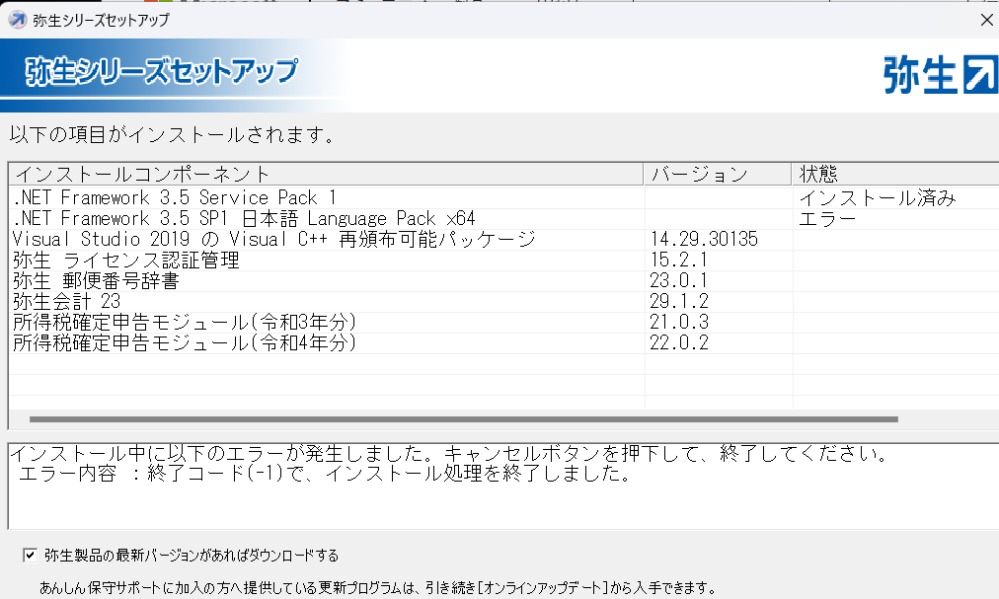The height and width of the screenshot is (599, 999).
Task: Click the あんしん保守サポート note text
Action: pyautogui.click(x=378, y=588)
